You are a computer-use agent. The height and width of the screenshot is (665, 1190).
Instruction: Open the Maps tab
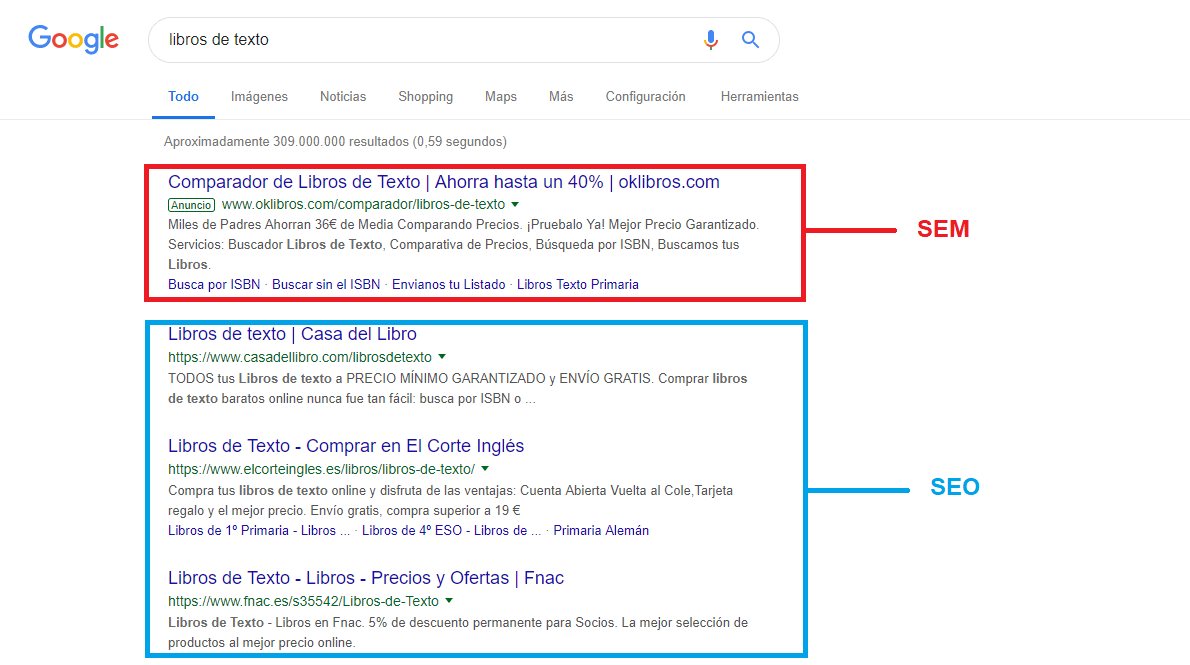click(x=501, y=96)
